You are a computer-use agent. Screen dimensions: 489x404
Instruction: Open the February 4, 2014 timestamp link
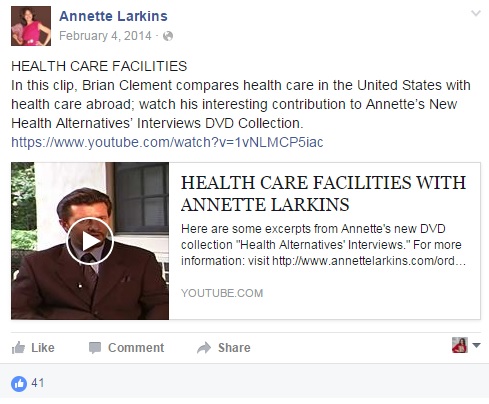pyautogui.click(x=105, y=36)
